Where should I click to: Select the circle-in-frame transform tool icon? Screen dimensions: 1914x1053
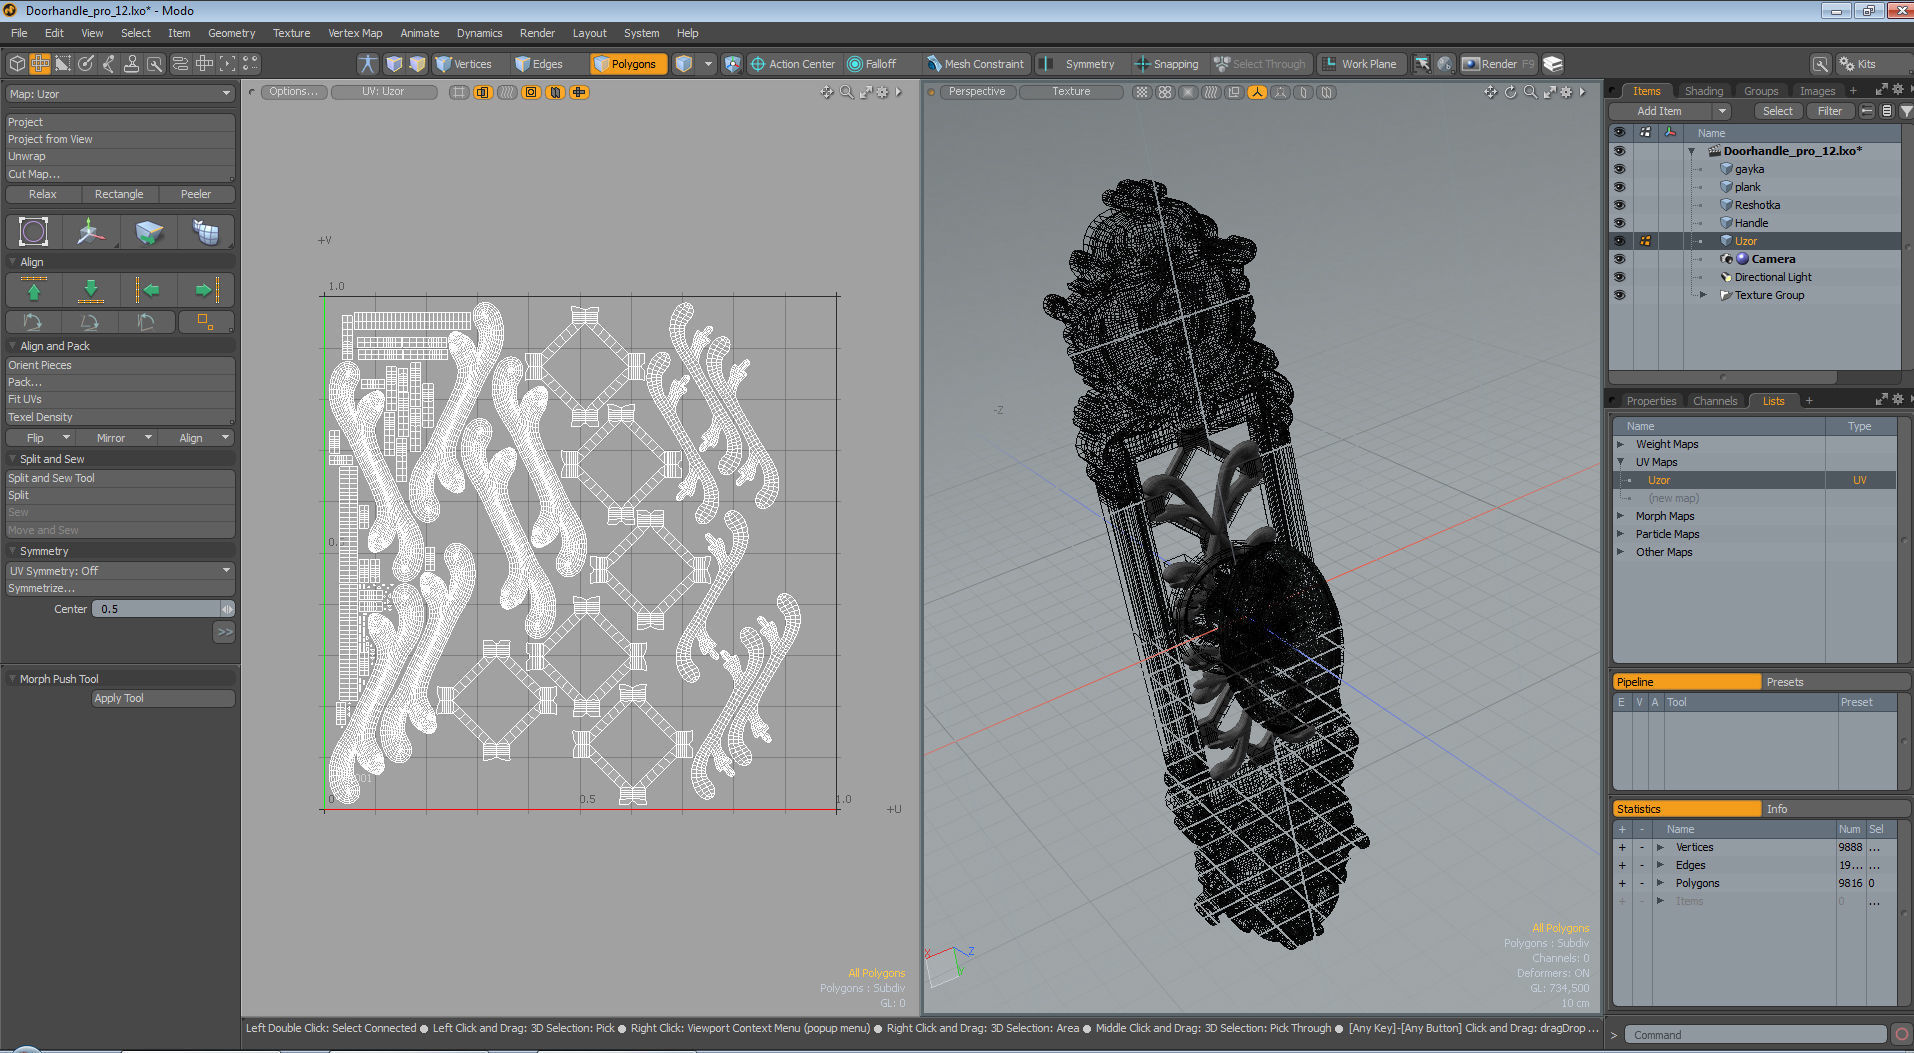tap(33, 232)
